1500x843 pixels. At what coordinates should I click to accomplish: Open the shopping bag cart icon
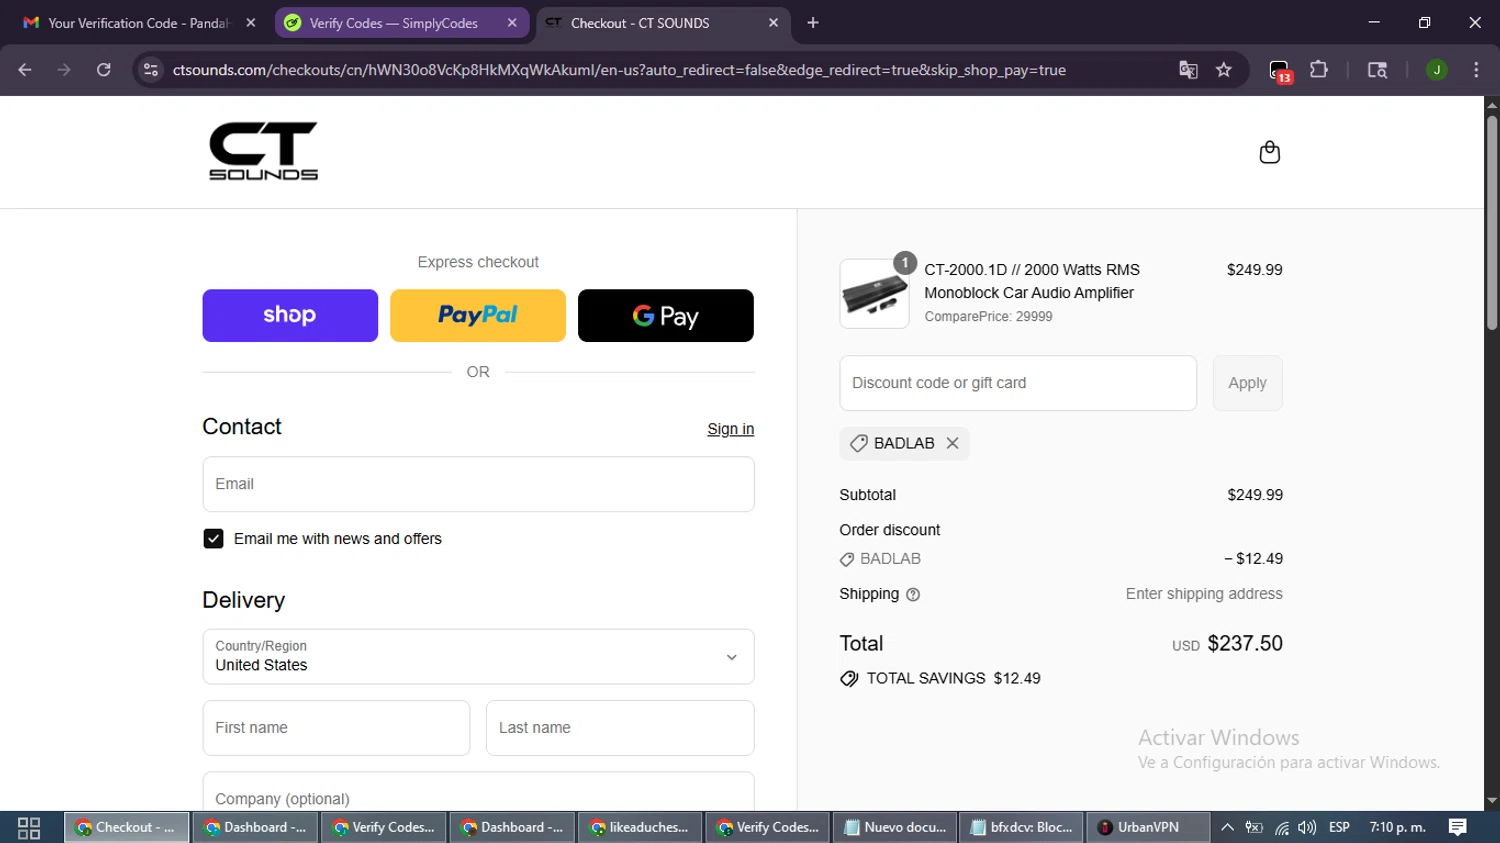(x=1269, y=152)
